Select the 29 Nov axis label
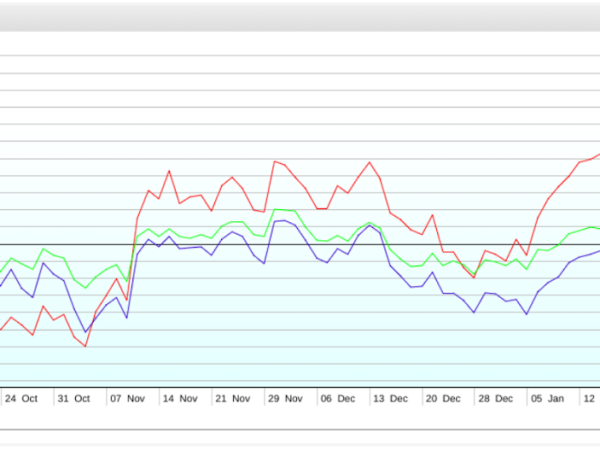This screenshot has width=600, height=450. (285, 398)
